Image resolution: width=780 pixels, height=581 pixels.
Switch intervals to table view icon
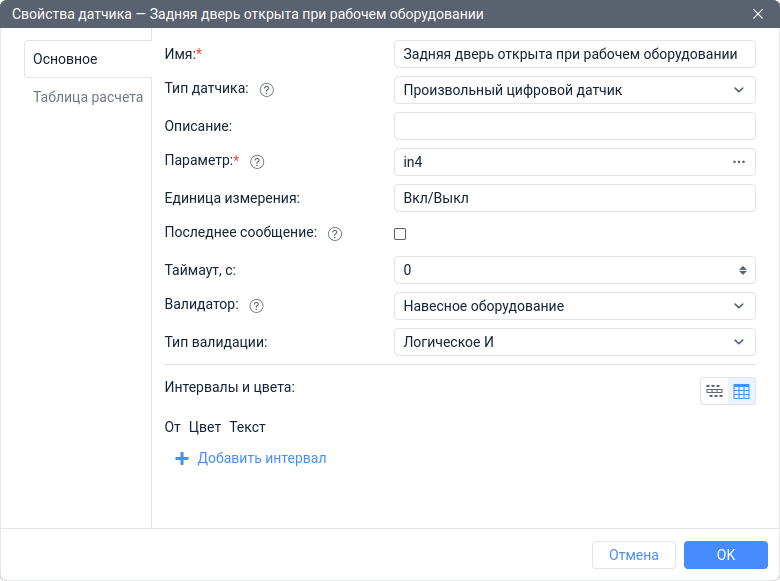[x=741, y=391]
